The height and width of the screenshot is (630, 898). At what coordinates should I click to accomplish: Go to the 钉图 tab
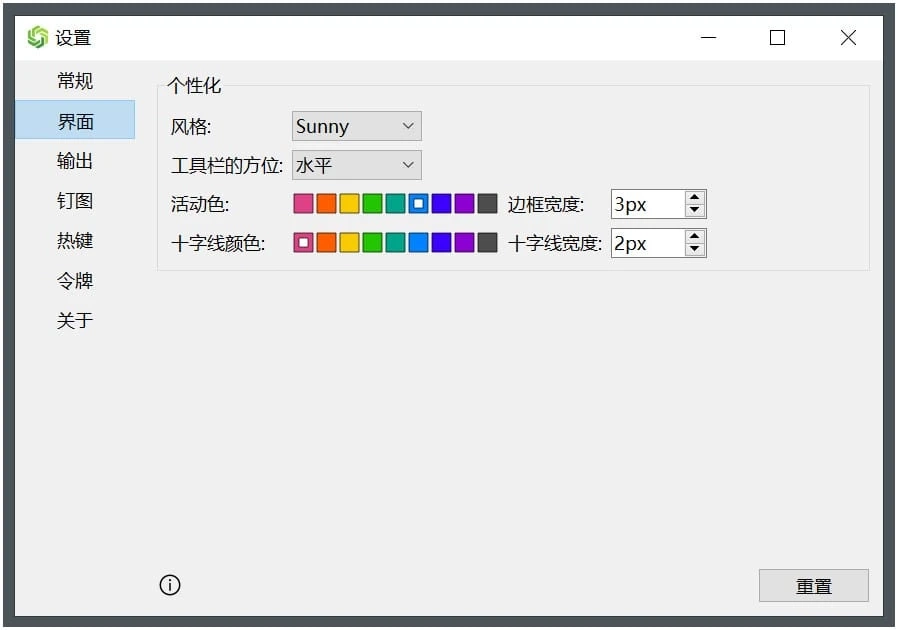[x=75, y=201]
